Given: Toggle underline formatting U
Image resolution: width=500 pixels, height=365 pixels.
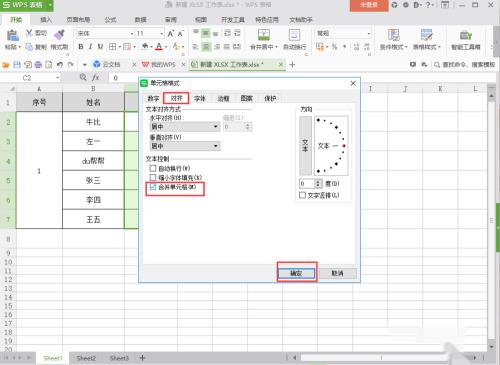Looking at the screenshot, I should pyautogui.click(x=100, y=47).
